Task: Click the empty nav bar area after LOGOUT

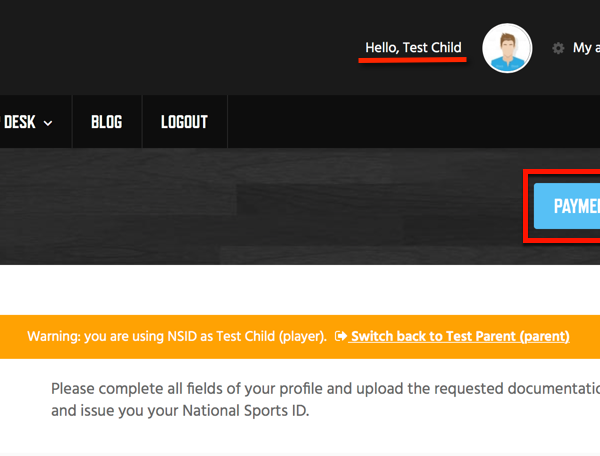Action: pyautogui.click(x=413, y=122)
